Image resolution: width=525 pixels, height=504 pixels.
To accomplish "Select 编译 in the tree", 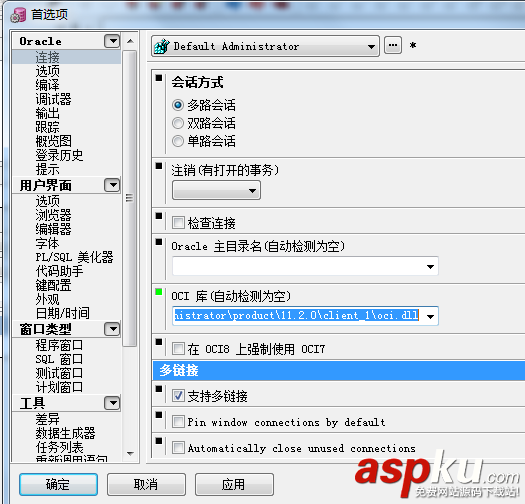I will click(48, 85).
